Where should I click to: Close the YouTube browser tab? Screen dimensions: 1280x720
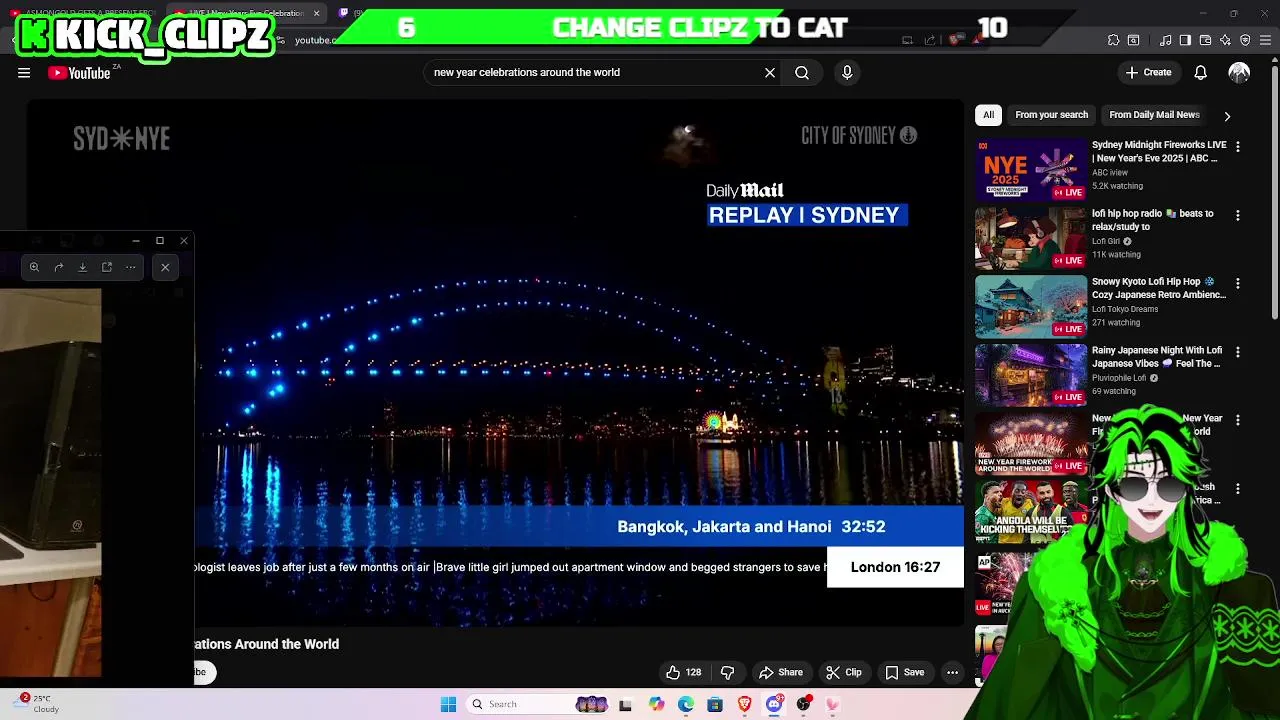click(316, 13)
